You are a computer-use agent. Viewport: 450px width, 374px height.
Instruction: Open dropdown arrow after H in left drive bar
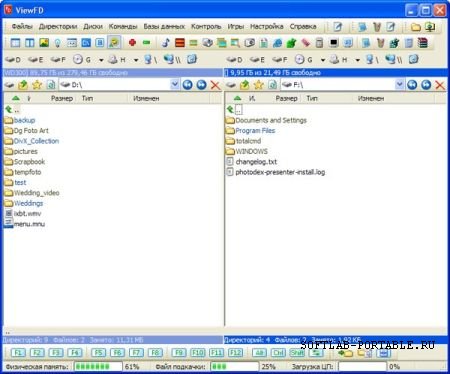click(x=136, y=60)
